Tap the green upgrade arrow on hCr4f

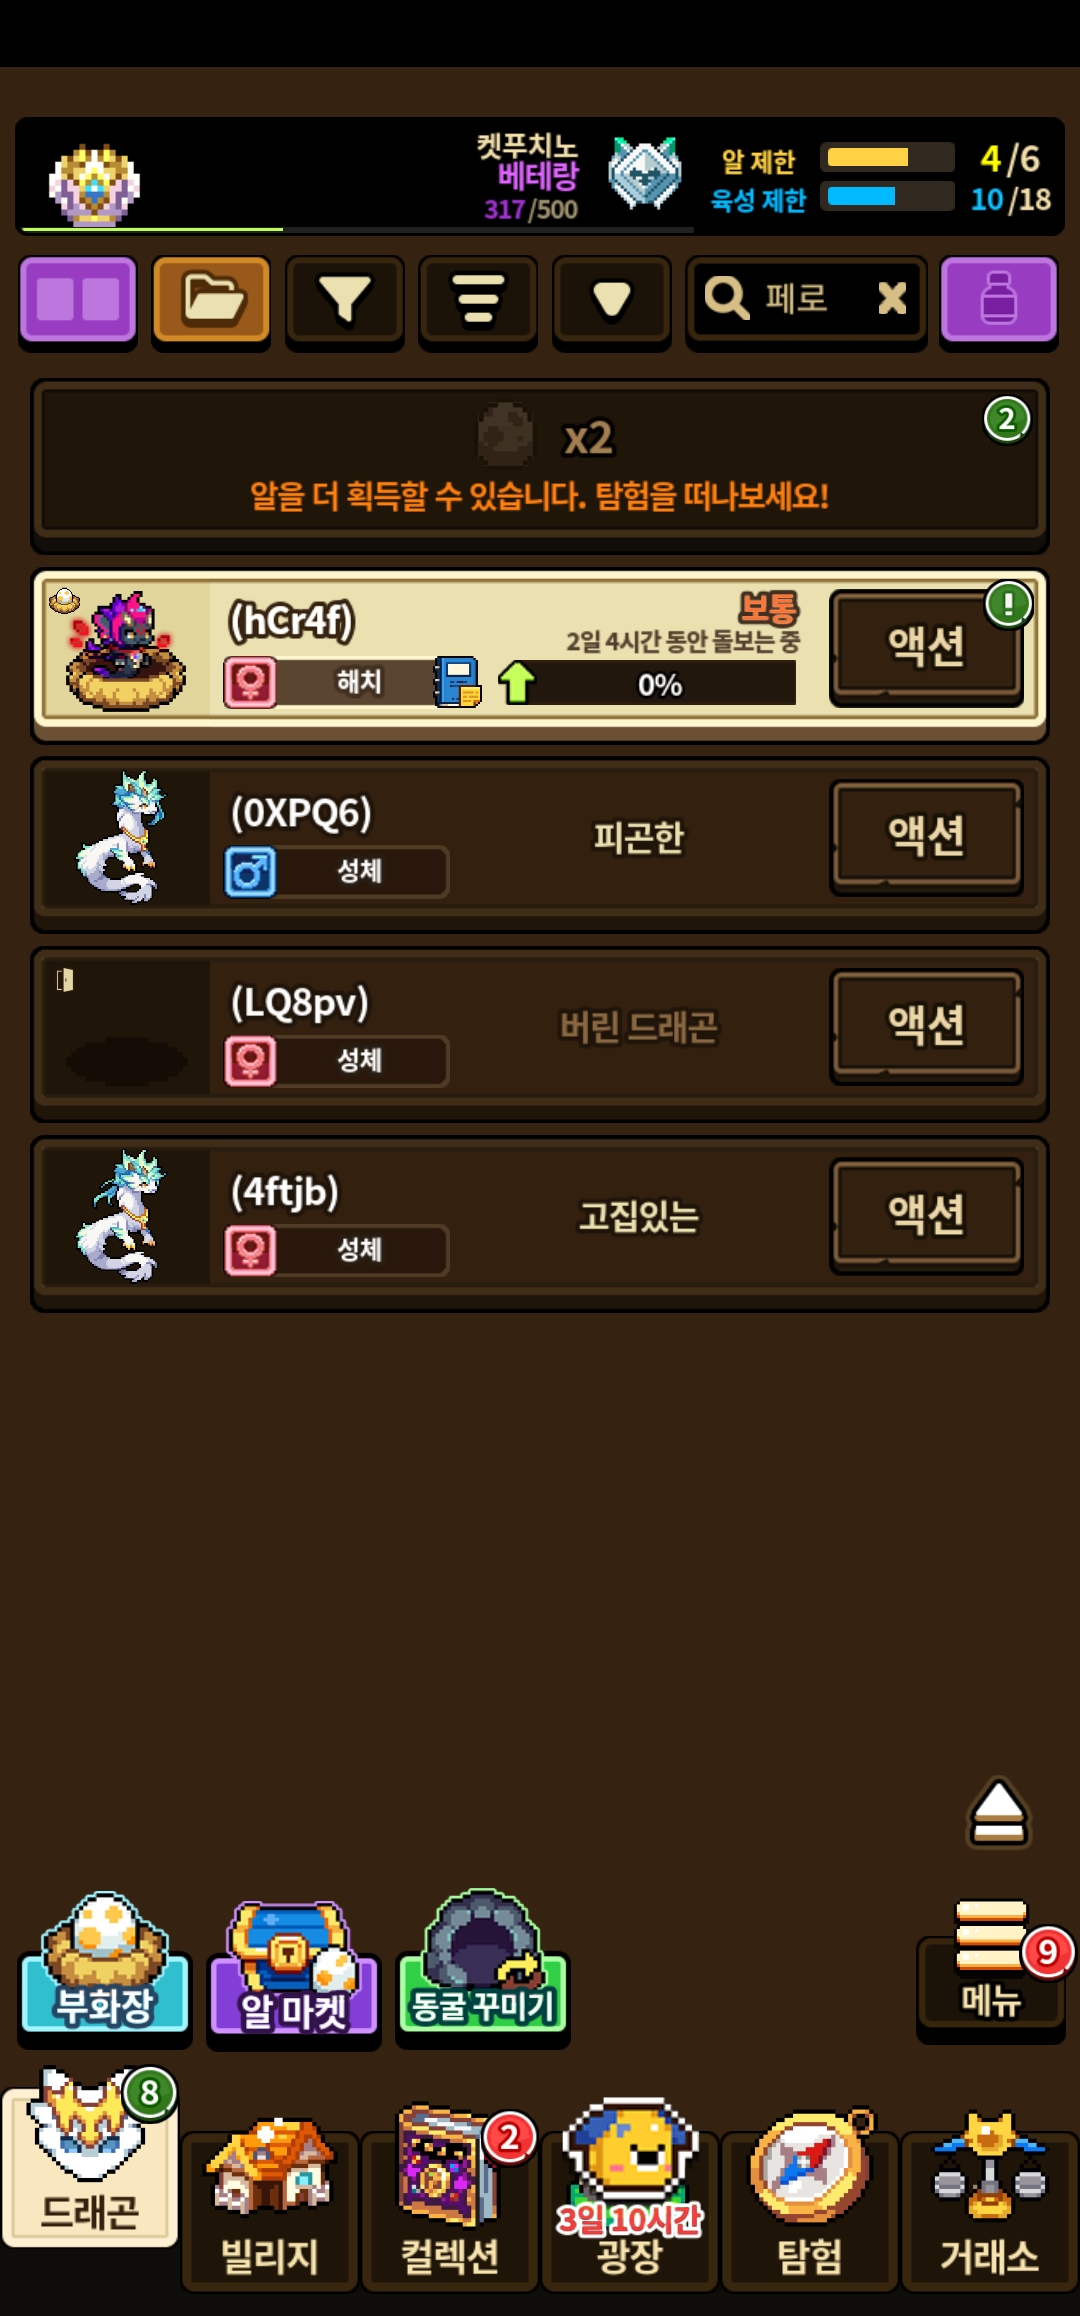tap(517, 682)
